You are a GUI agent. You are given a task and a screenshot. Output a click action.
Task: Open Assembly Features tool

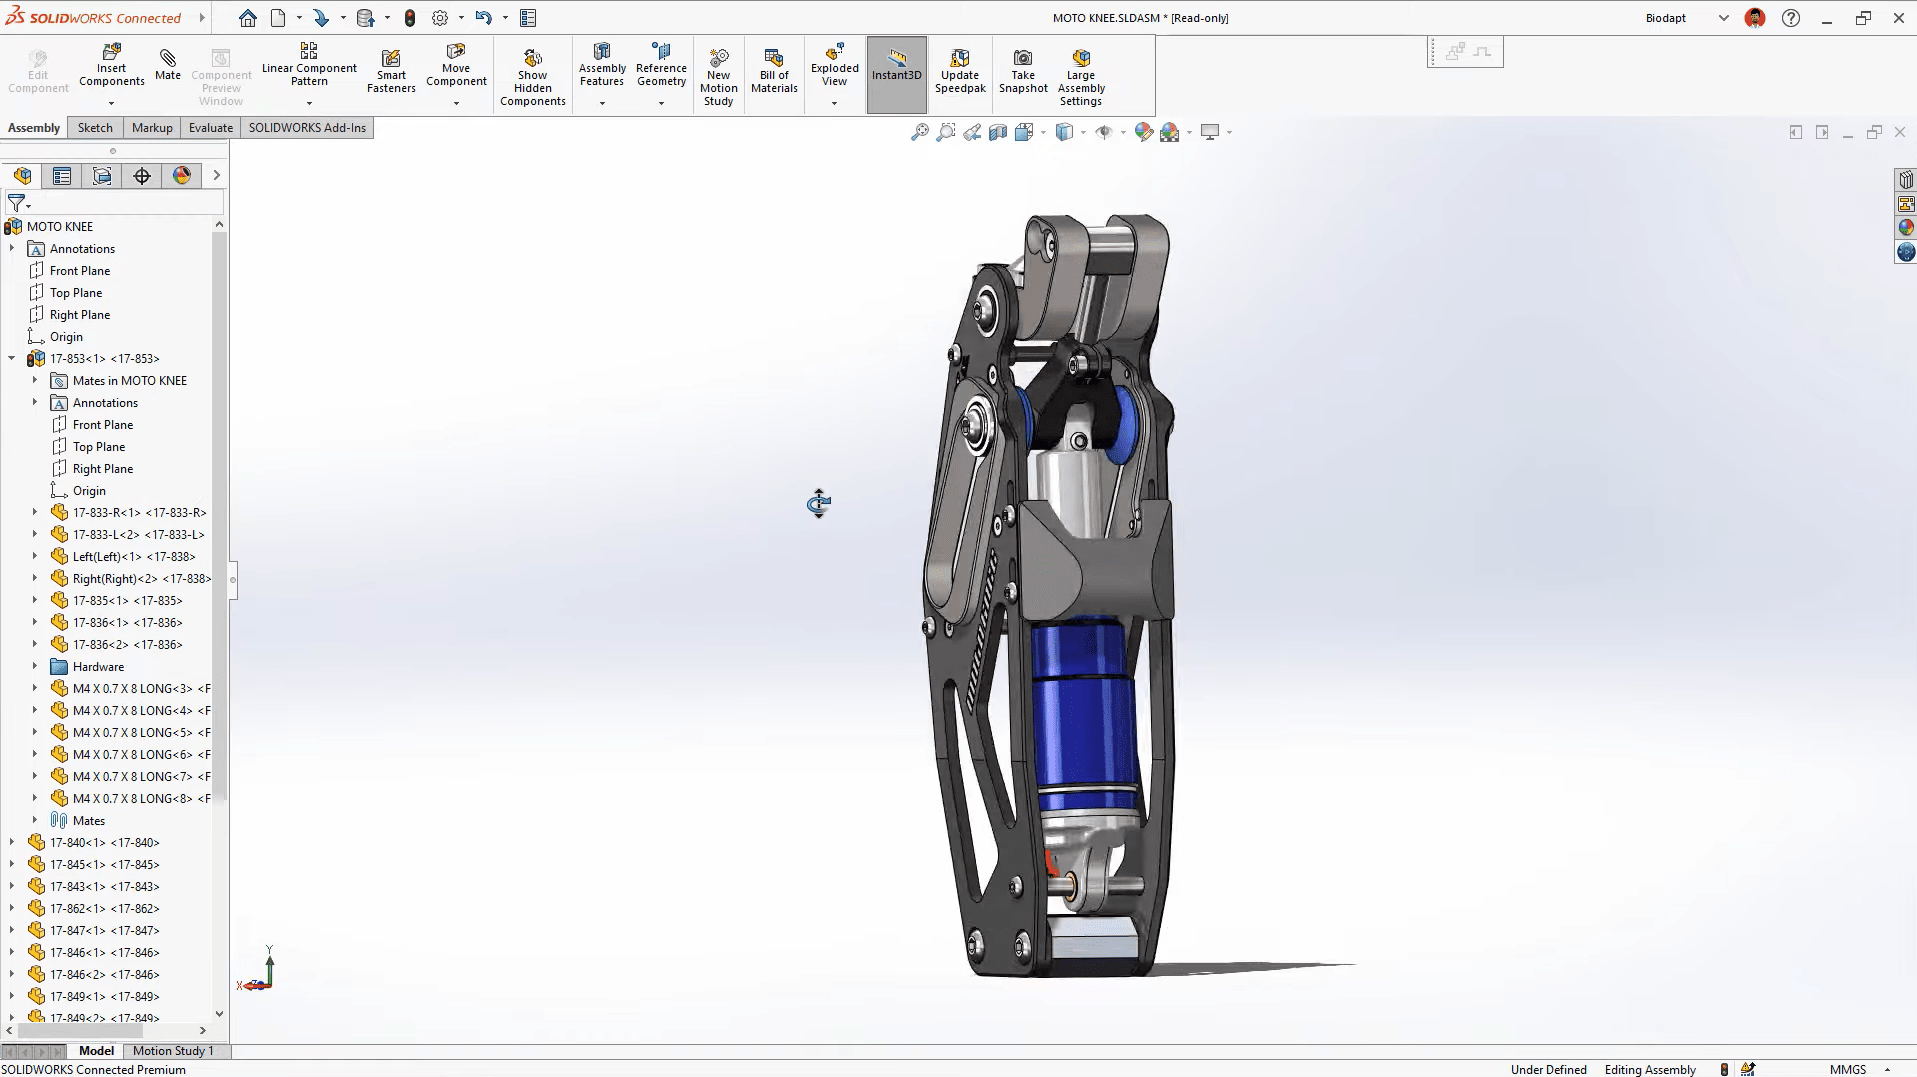point(602,65)
